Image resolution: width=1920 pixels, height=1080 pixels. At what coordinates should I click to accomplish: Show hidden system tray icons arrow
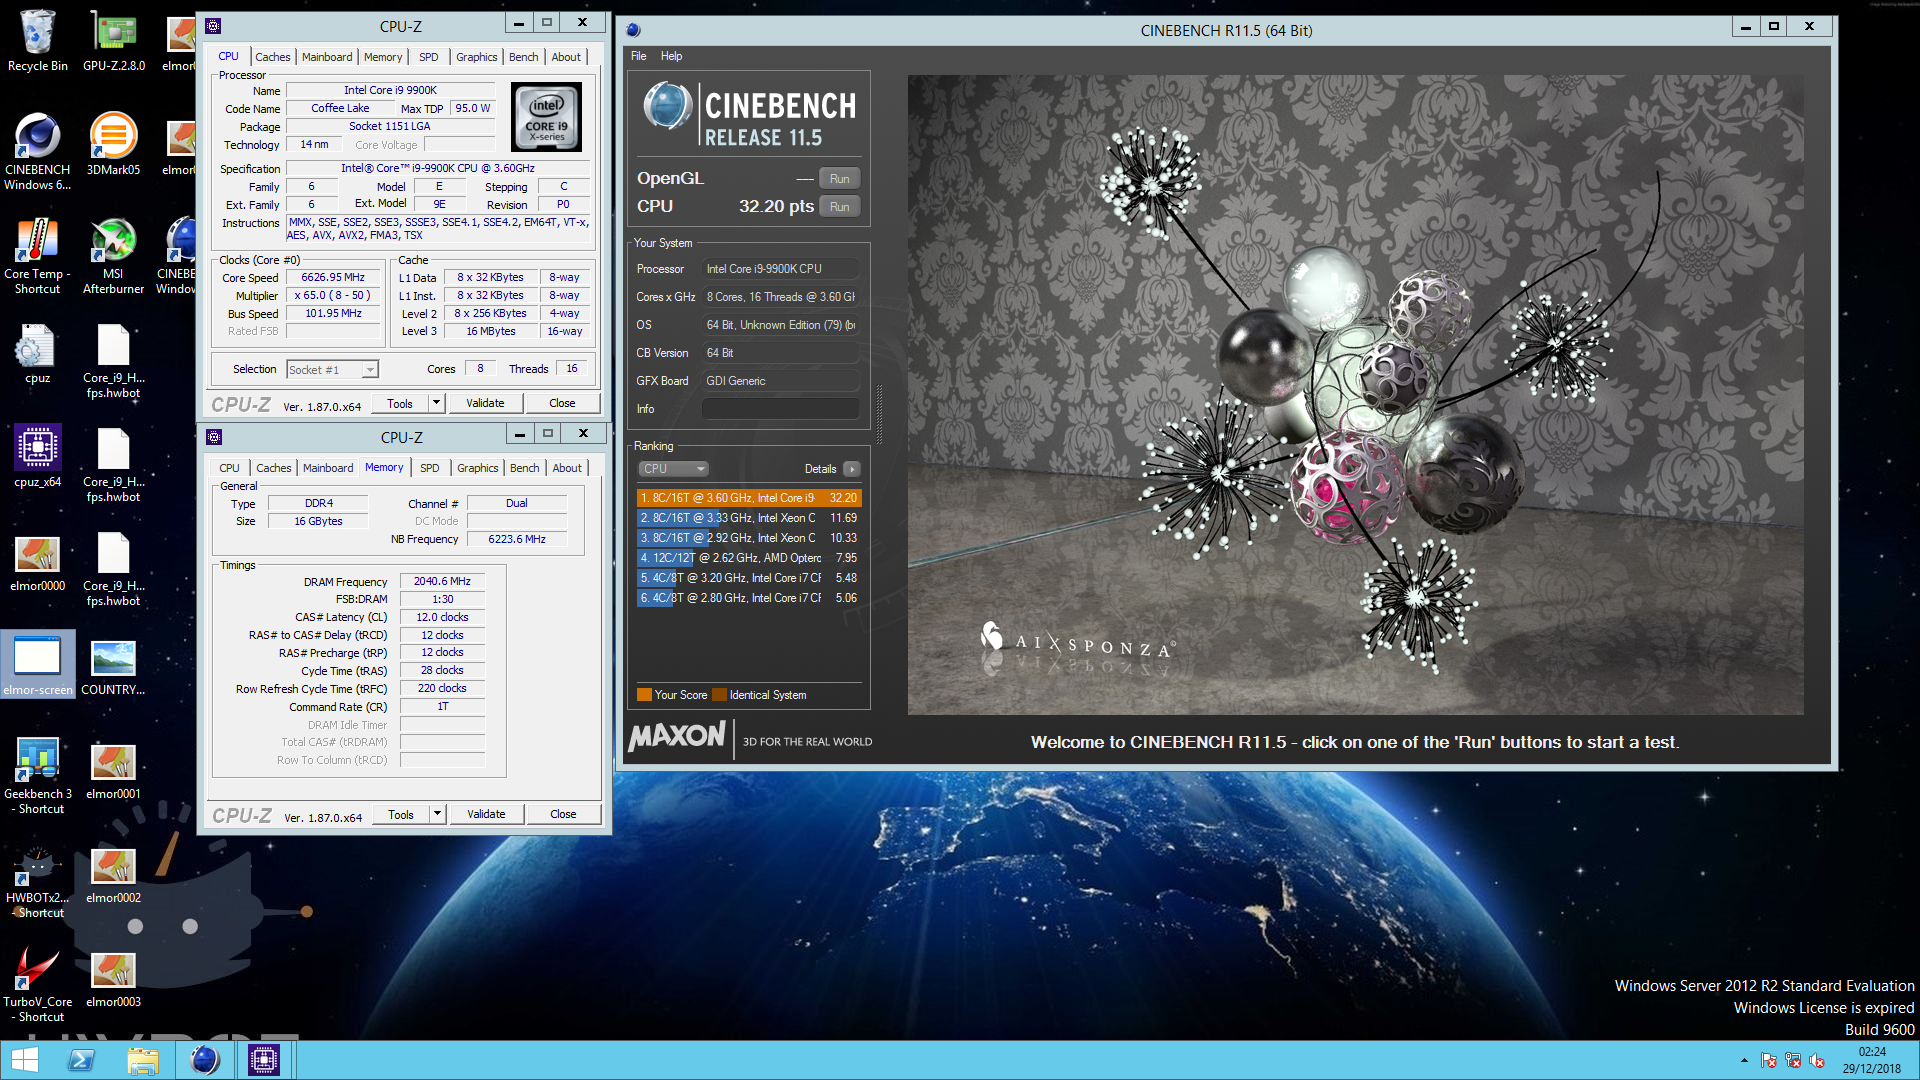click(1744, 1060)
